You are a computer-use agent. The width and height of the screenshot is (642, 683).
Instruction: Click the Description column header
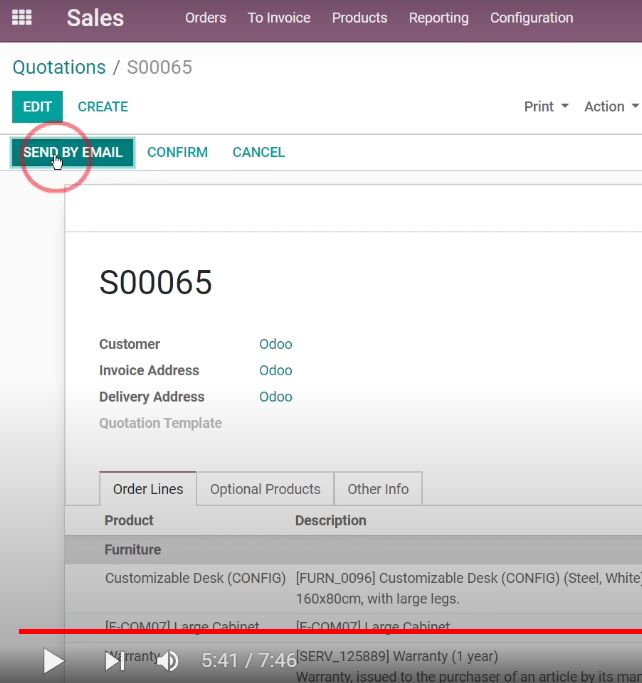(x=331, y=521)
